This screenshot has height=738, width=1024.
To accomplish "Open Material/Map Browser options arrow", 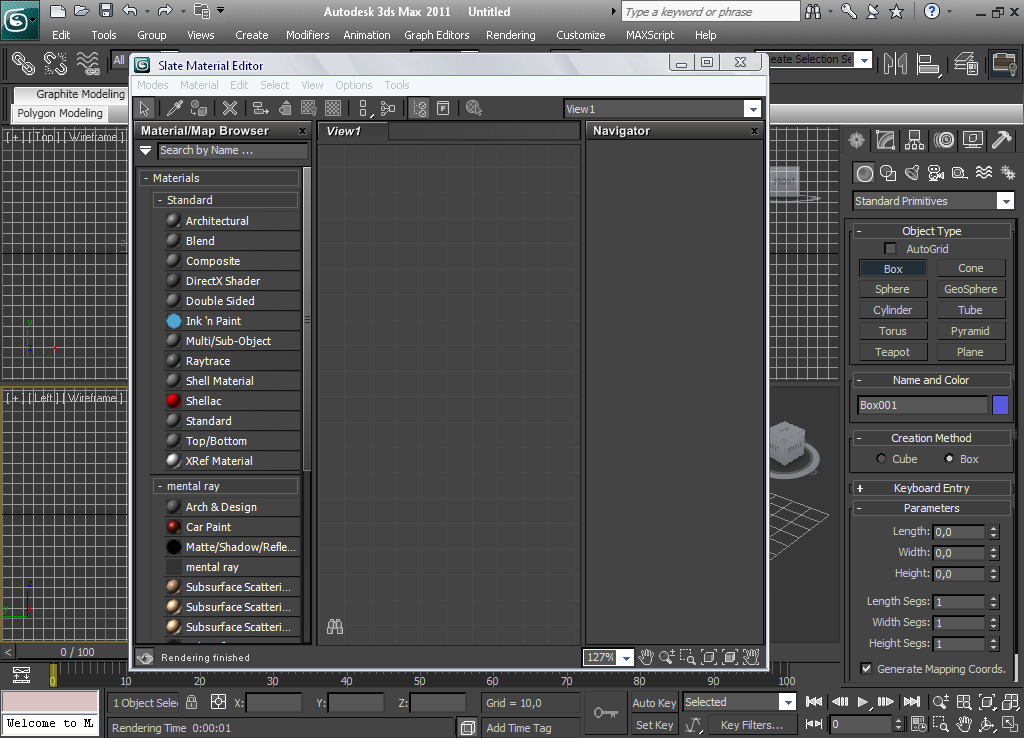I will [146, 150].
